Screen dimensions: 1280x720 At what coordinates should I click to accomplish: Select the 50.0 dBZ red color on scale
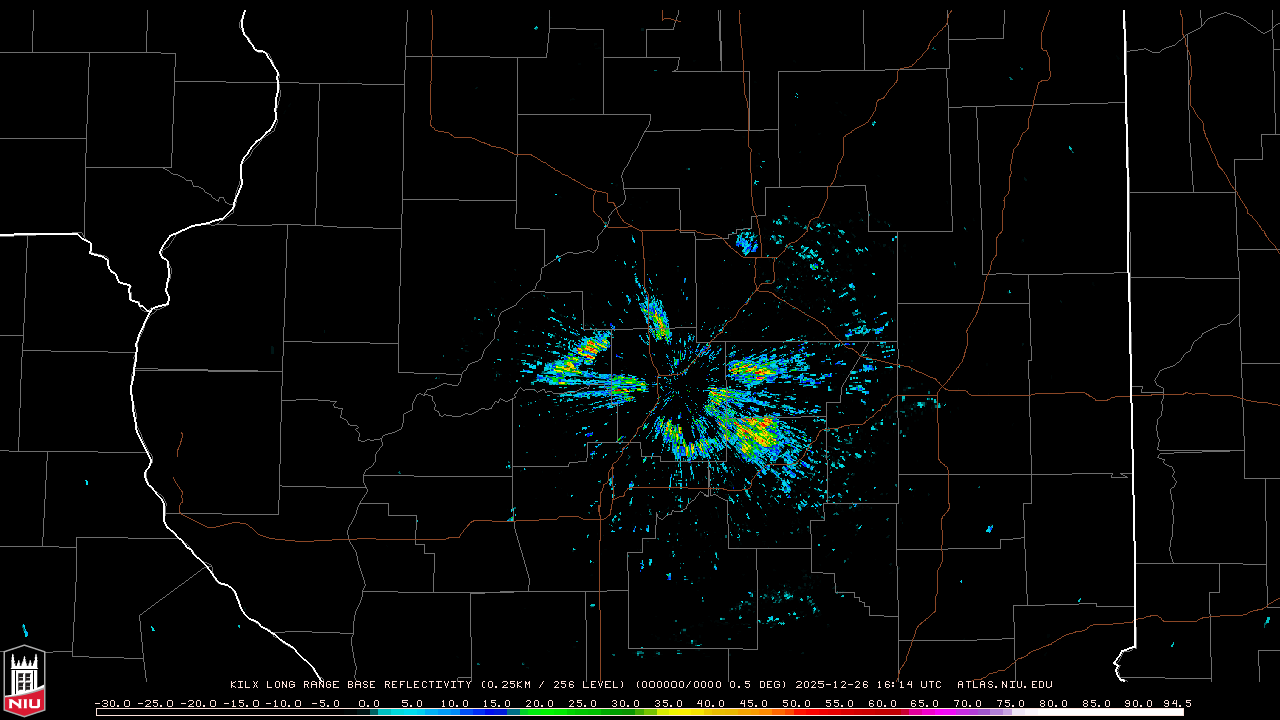[x=797, y=712]
